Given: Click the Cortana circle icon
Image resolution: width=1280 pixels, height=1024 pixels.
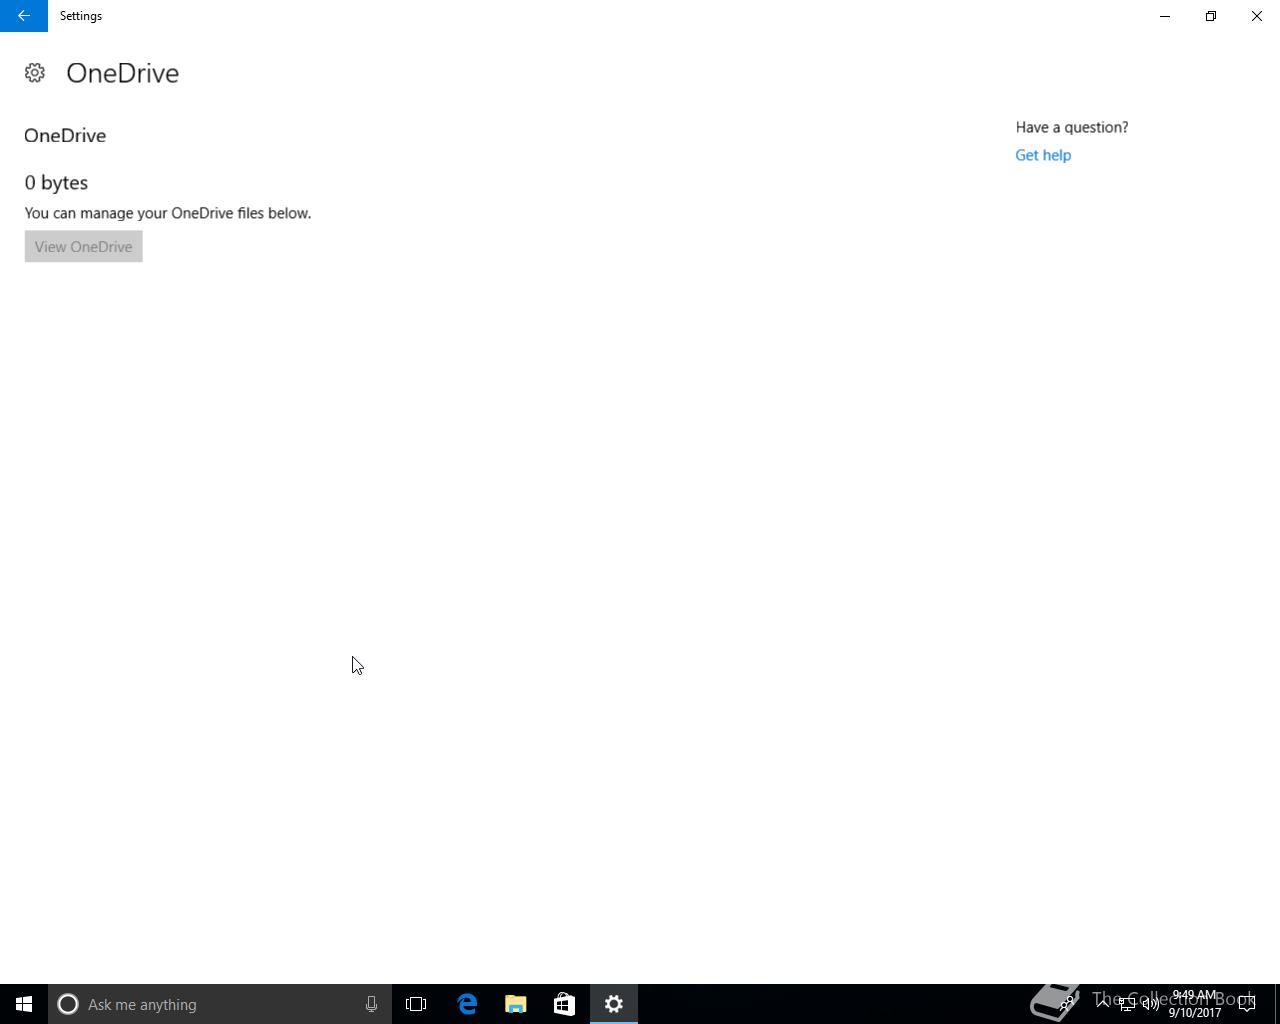Looking at the screenshot, I should [68, 1004].
